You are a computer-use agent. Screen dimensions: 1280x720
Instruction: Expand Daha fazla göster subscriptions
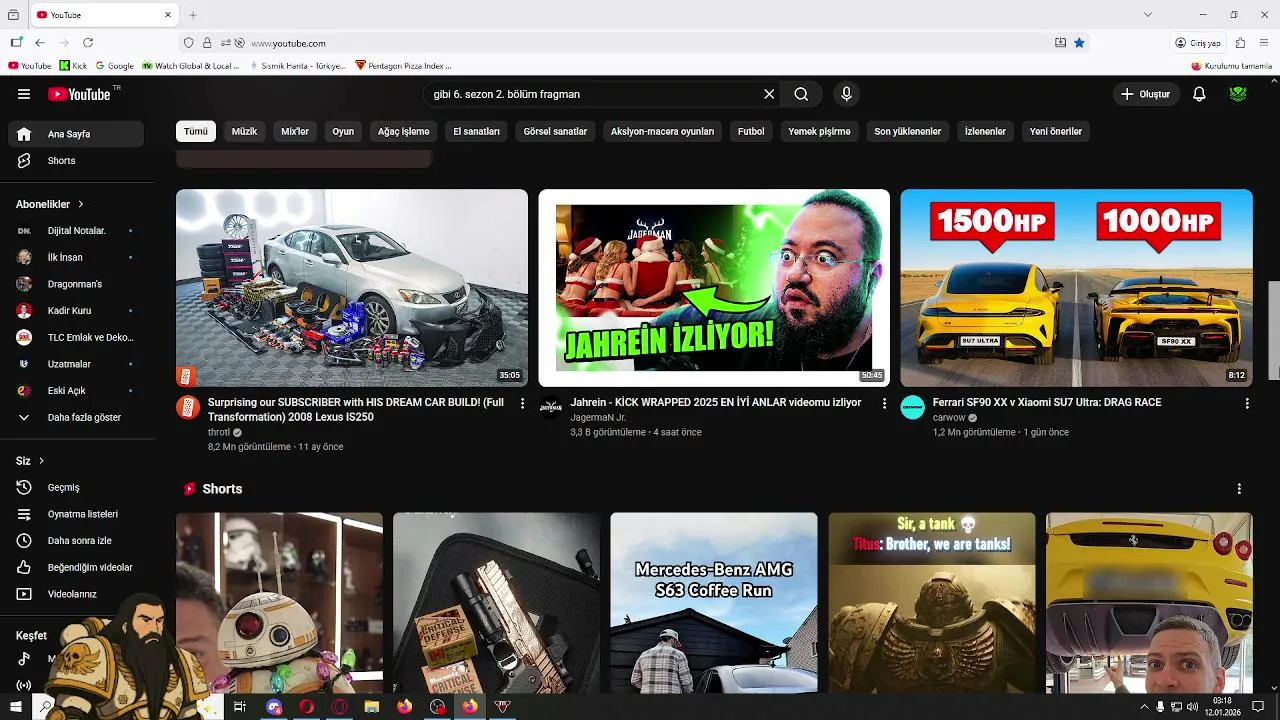click(76, 417)
